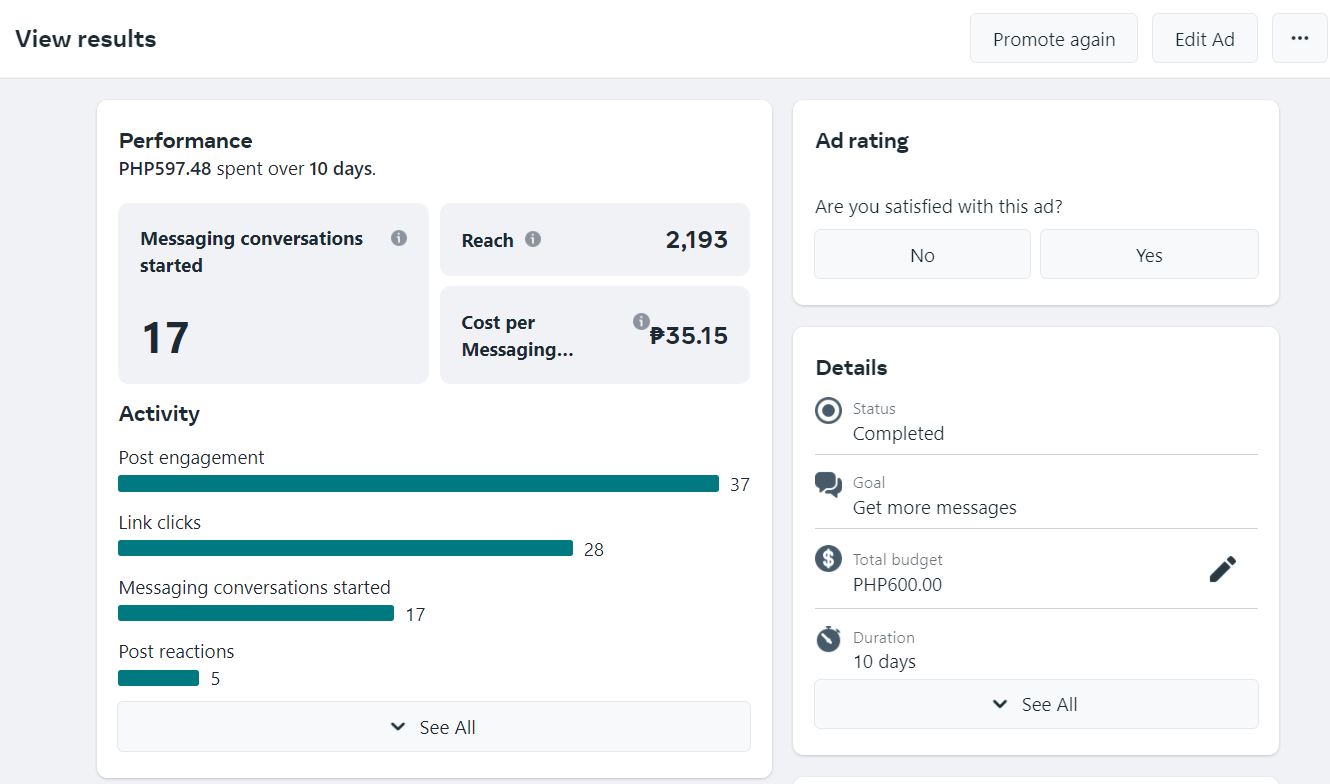Image resolution: width=1330 pixels, height=784 pixels.
Task: Click the Total budget dollar icon
Action: 828,559
